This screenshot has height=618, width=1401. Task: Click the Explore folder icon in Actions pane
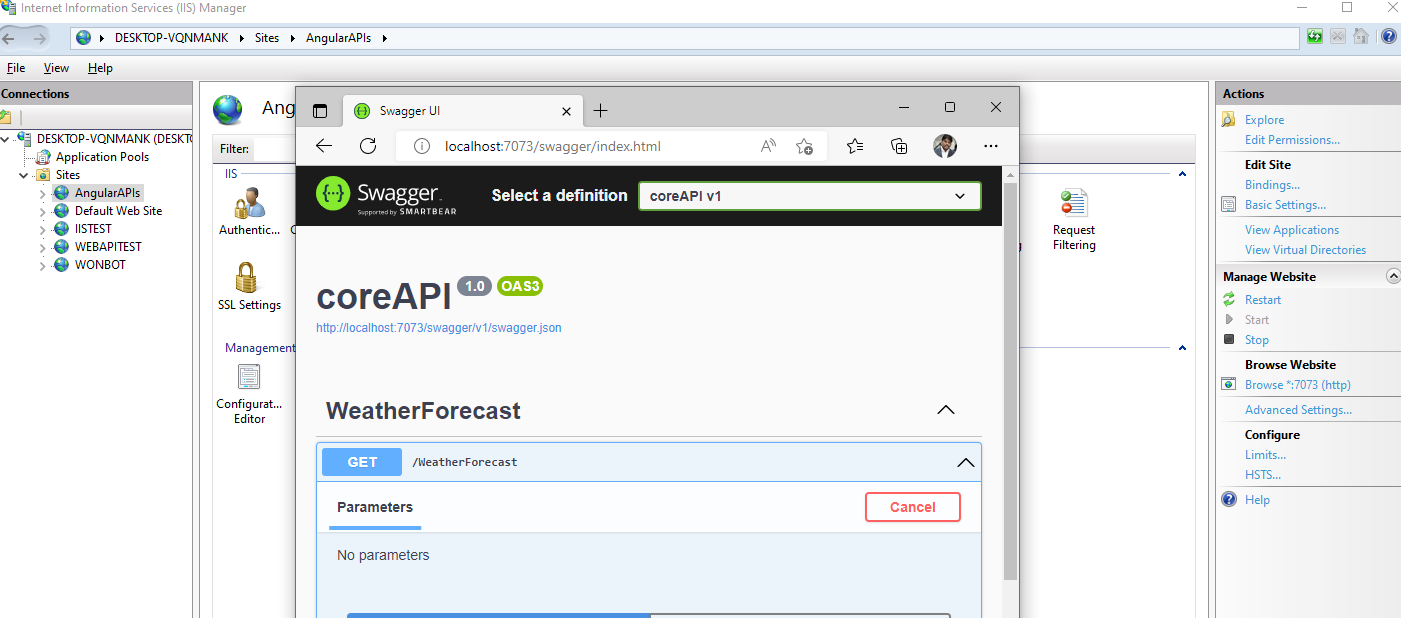click(1229, 120)
